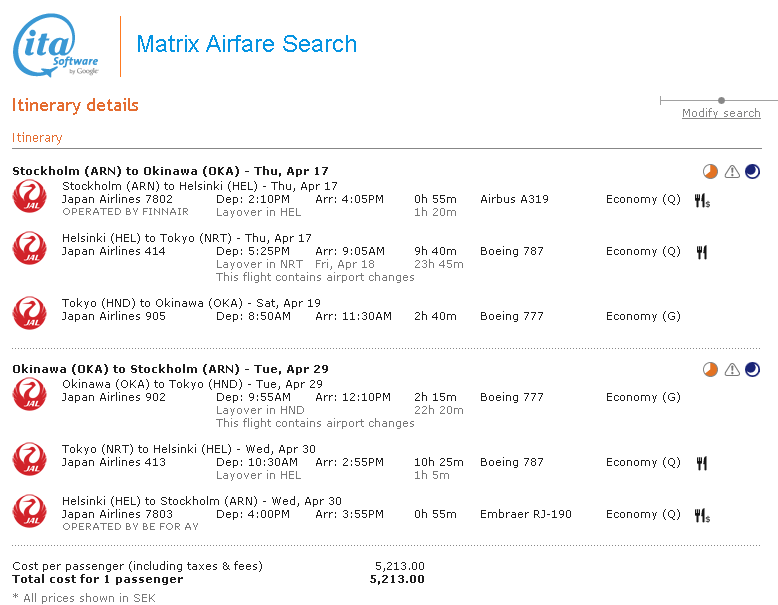This screenshot has width=778, height=605.
Task: Click the Stockholm to Okinawa outbound header
Action: [x=170, y=171]
